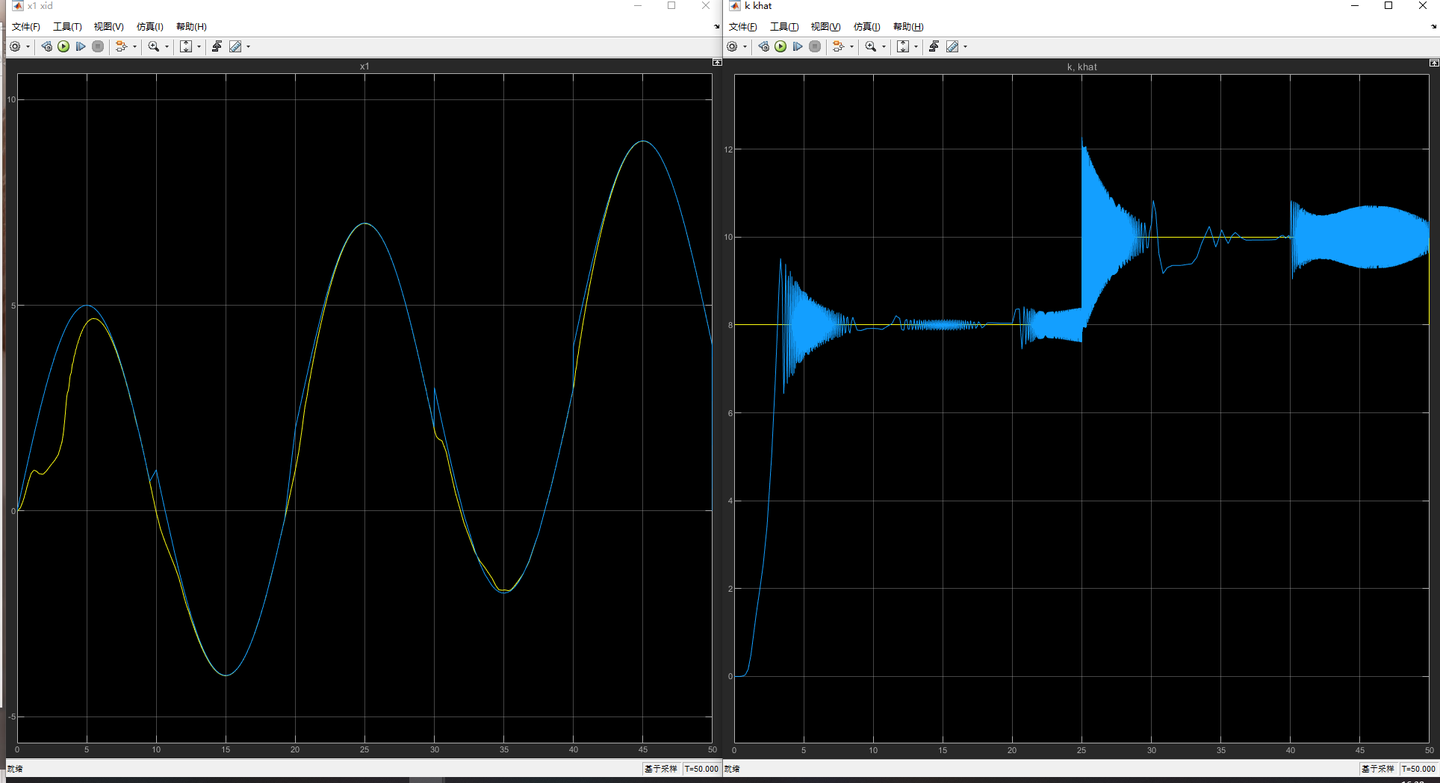The height and width of the screenshot is (783, 1440).
Task: Step forward the k khat simulation
Action: [798, 46]
